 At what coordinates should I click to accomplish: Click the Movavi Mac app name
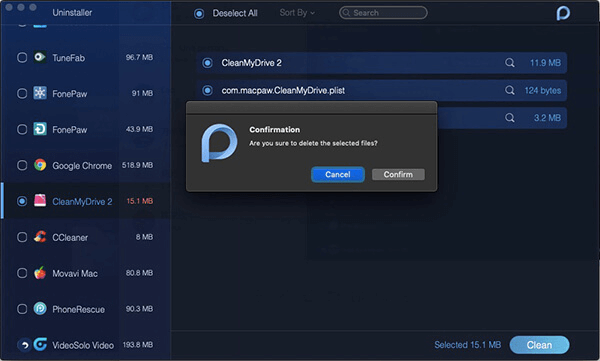coord(75,273)
